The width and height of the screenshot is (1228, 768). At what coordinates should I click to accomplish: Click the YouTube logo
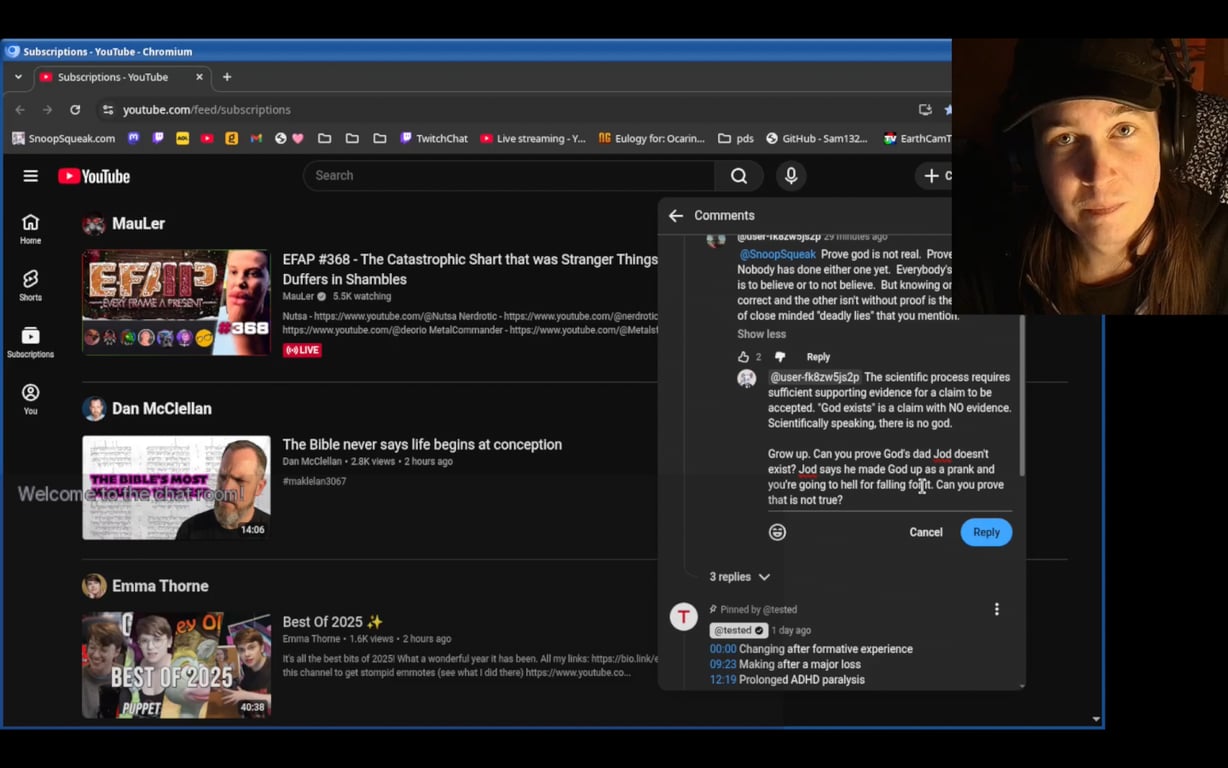click(x=94, y=176)
